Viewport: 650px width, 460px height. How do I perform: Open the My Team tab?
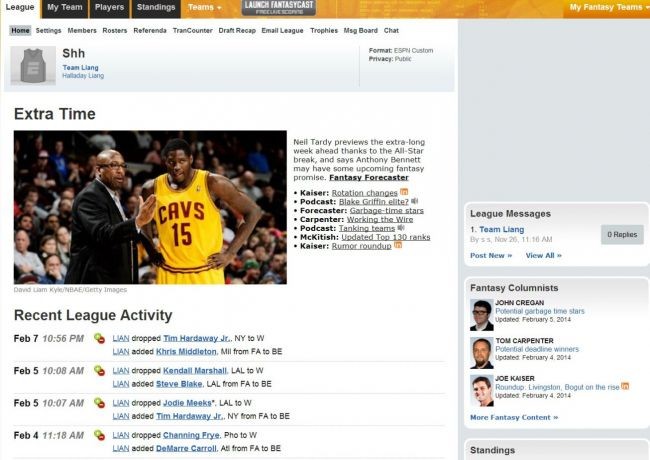65,7
